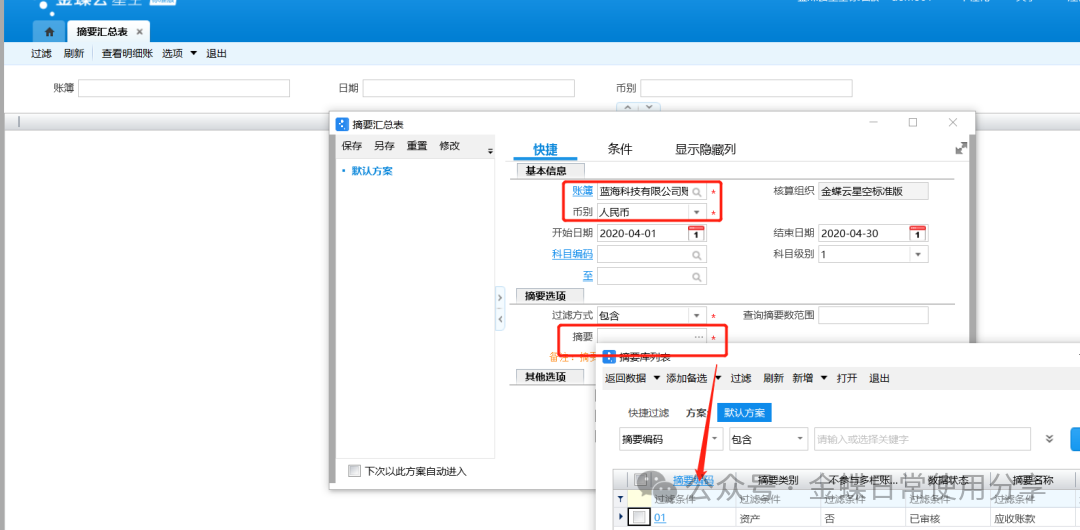
Task: Open the 科目级别 dropdown
Action: [x=918, y=255]
